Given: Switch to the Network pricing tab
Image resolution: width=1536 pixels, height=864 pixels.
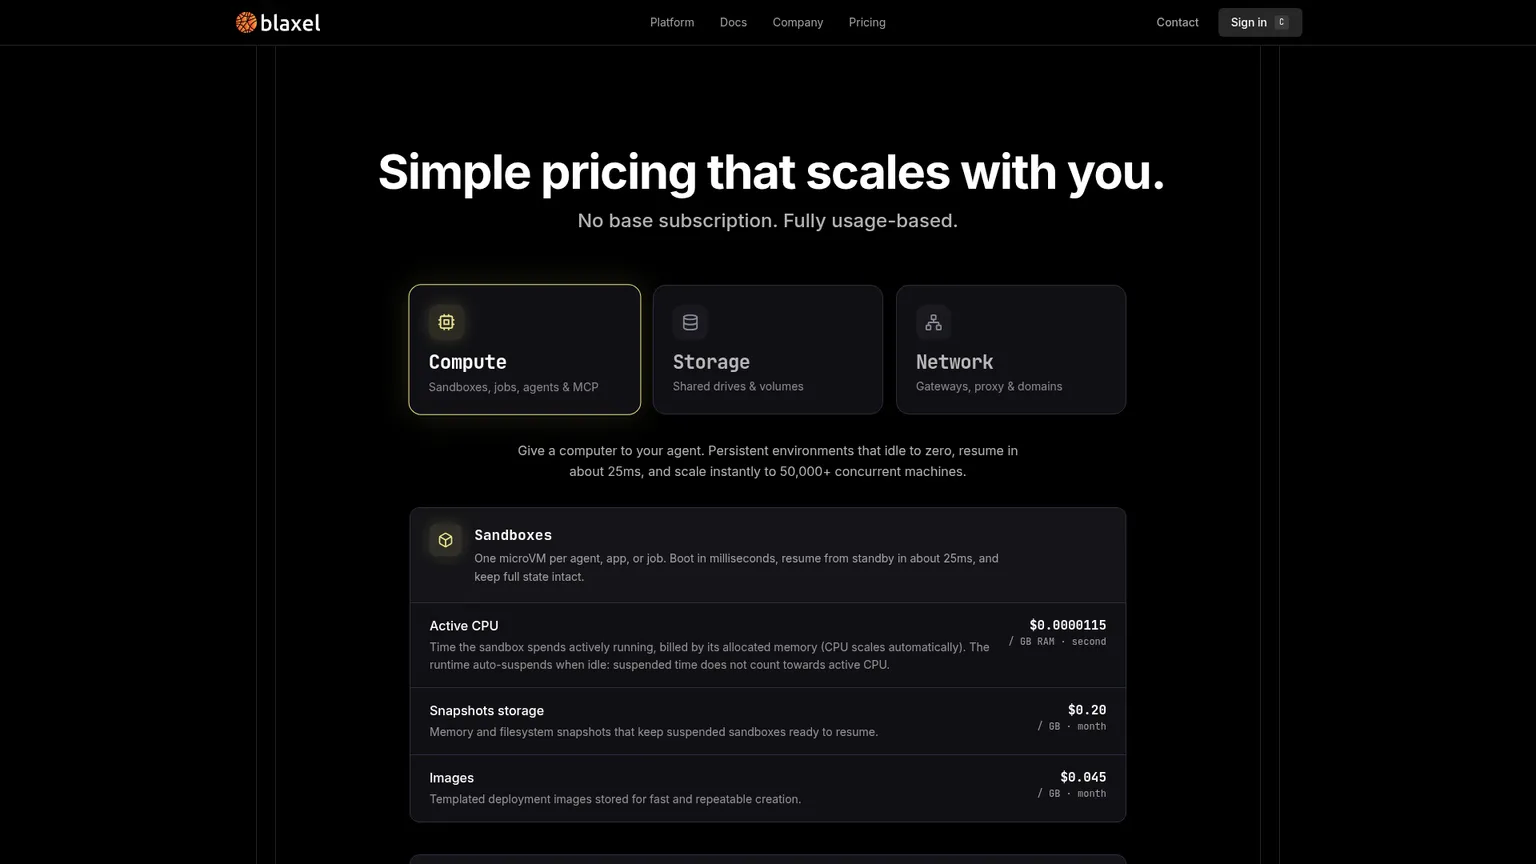Looking at the screenshot, I should [1011, 350].
